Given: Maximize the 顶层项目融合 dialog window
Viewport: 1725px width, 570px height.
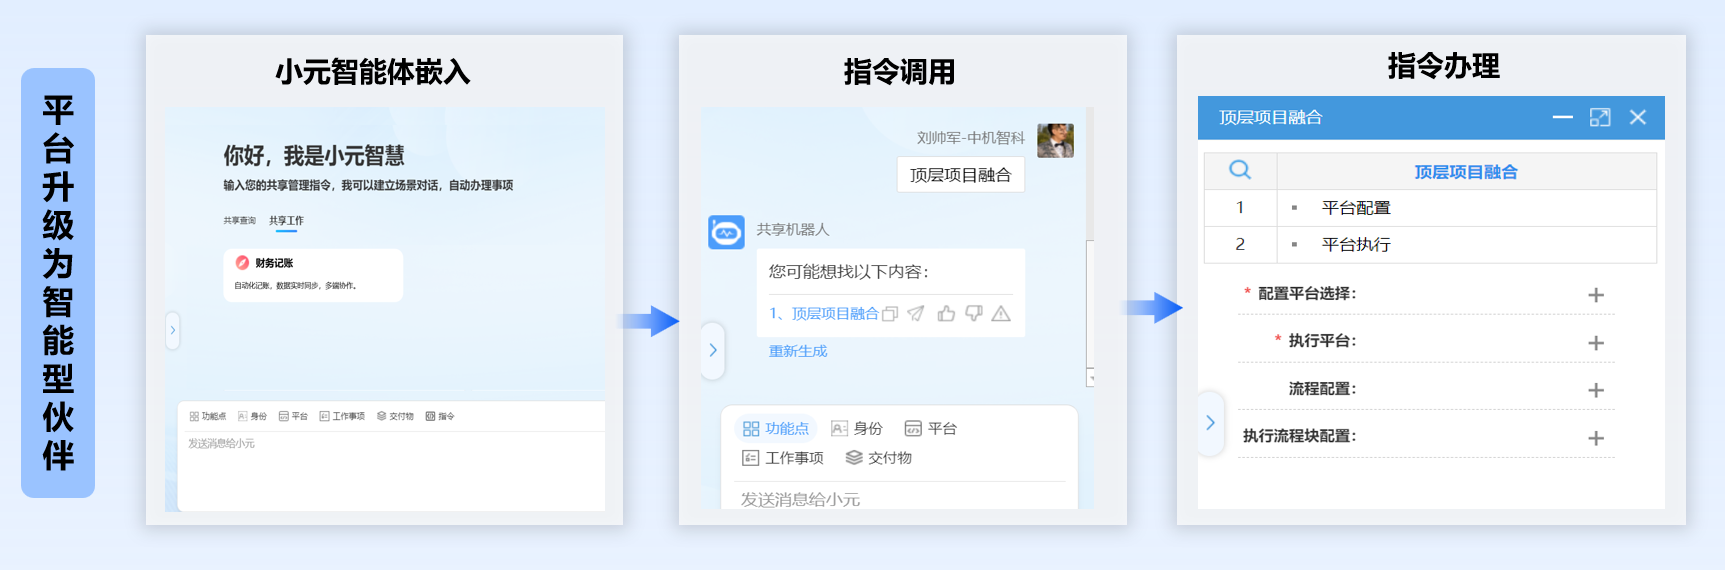Looking at the screenshot, I should pos(1600,118).
